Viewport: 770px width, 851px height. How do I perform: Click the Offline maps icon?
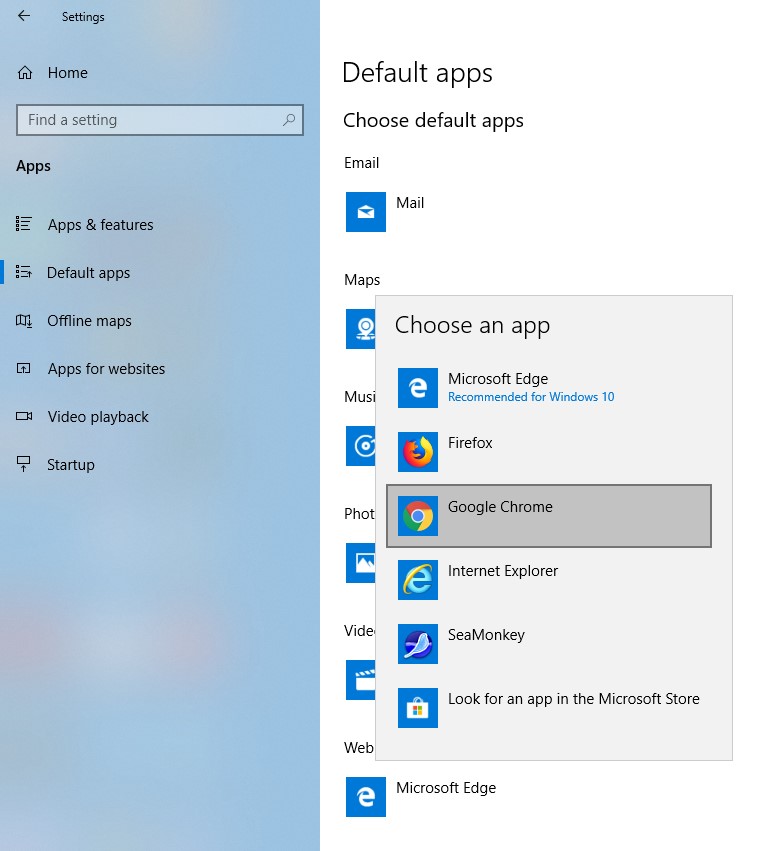tap(24, 321)
